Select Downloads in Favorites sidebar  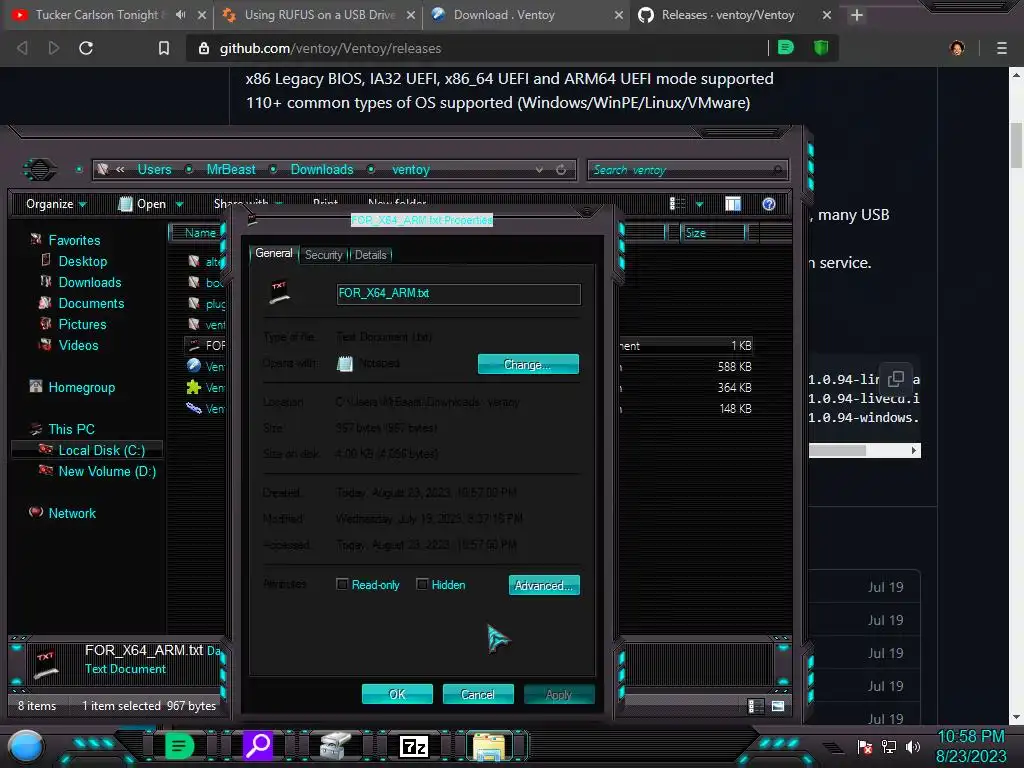[89, 282]
